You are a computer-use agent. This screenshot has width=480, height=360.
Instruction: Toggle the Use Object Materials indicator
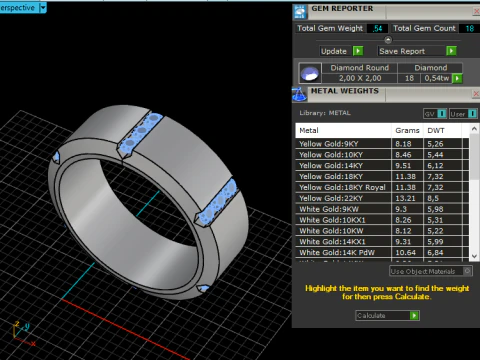[x=468, y=271]
